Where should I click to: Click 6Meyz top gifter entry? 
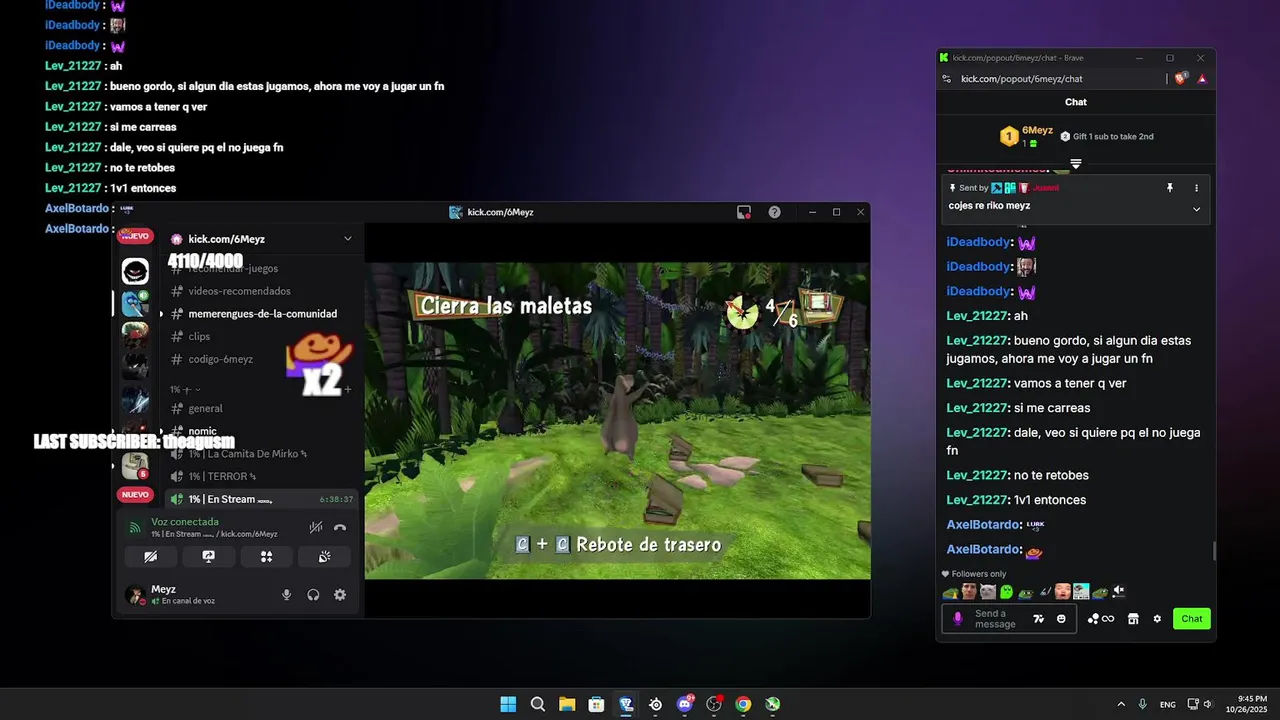coord(1026,136)
